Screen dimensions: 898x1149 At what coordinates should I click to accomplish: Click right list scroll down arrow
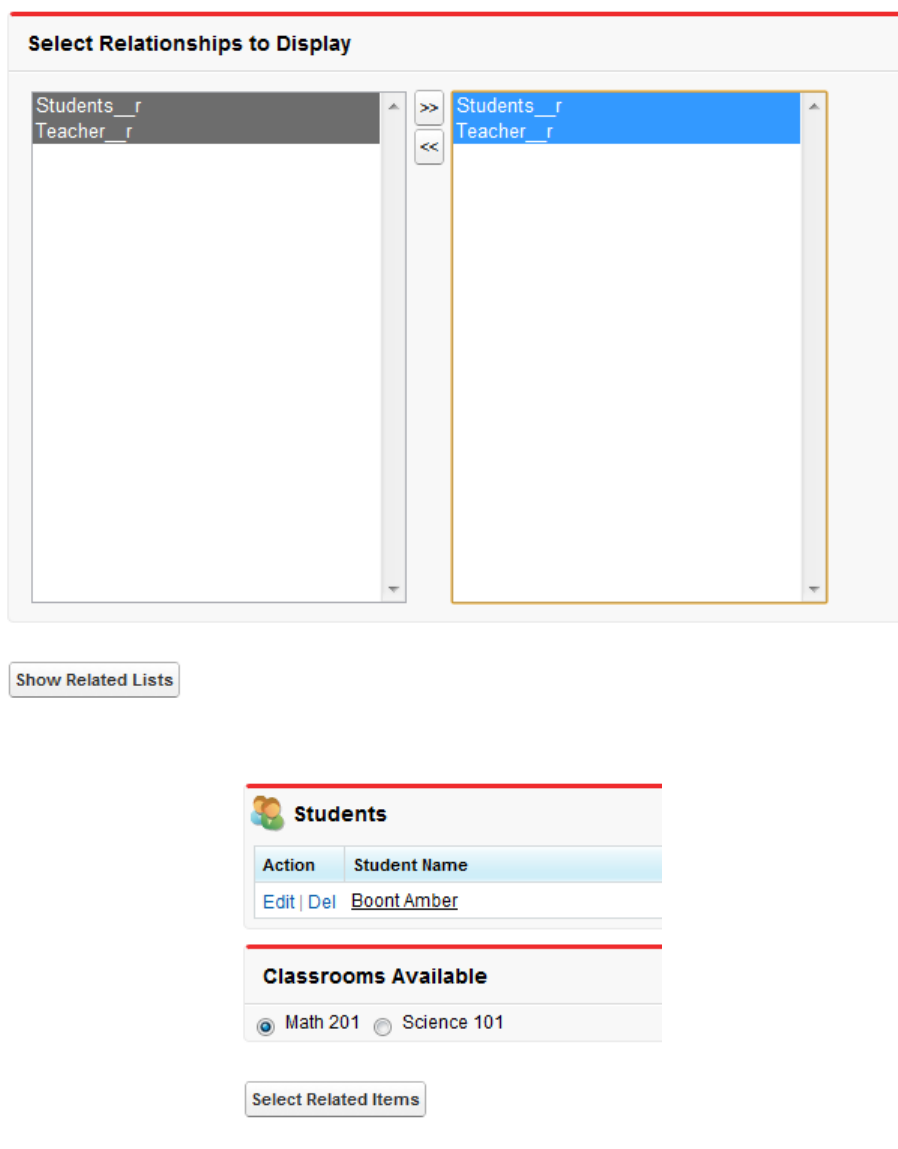tap(814, 589)
